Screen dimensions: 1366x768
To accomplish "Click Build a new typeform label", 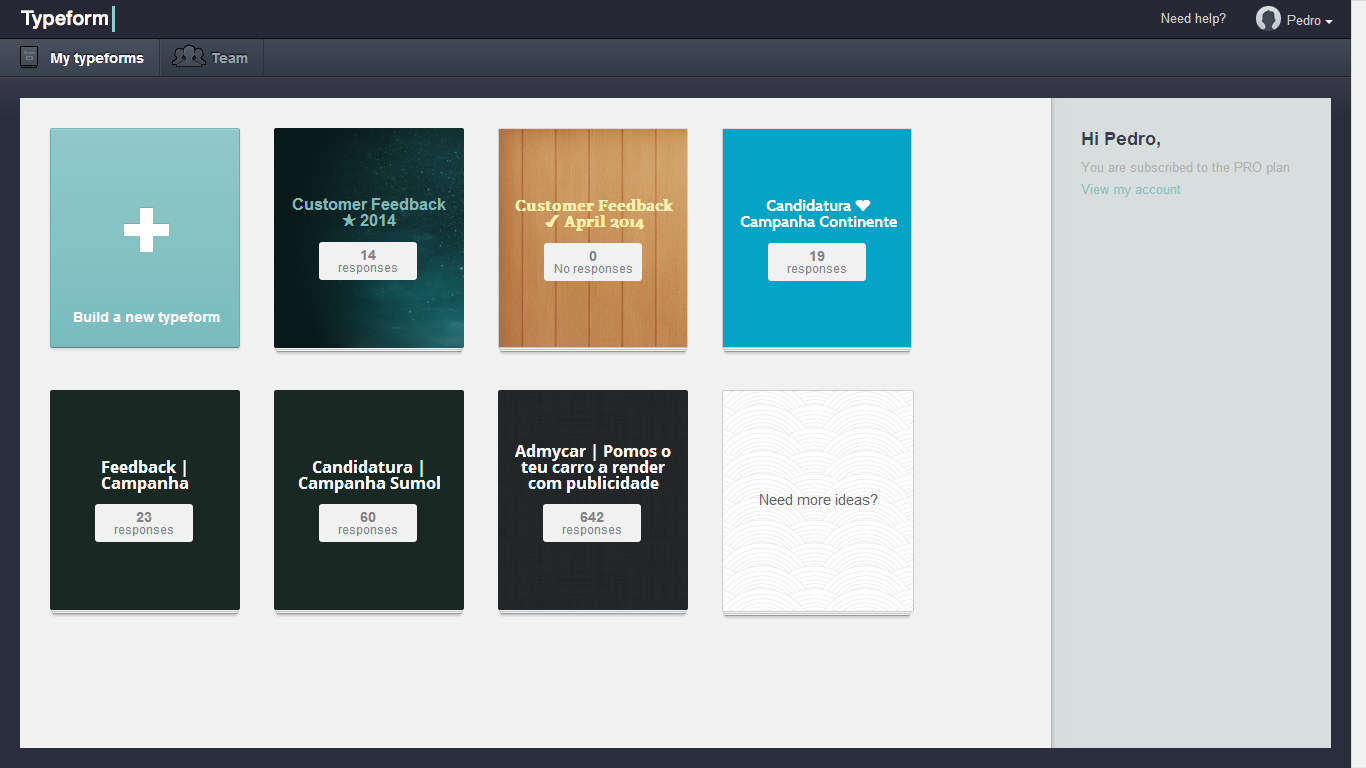I will 146,317.
